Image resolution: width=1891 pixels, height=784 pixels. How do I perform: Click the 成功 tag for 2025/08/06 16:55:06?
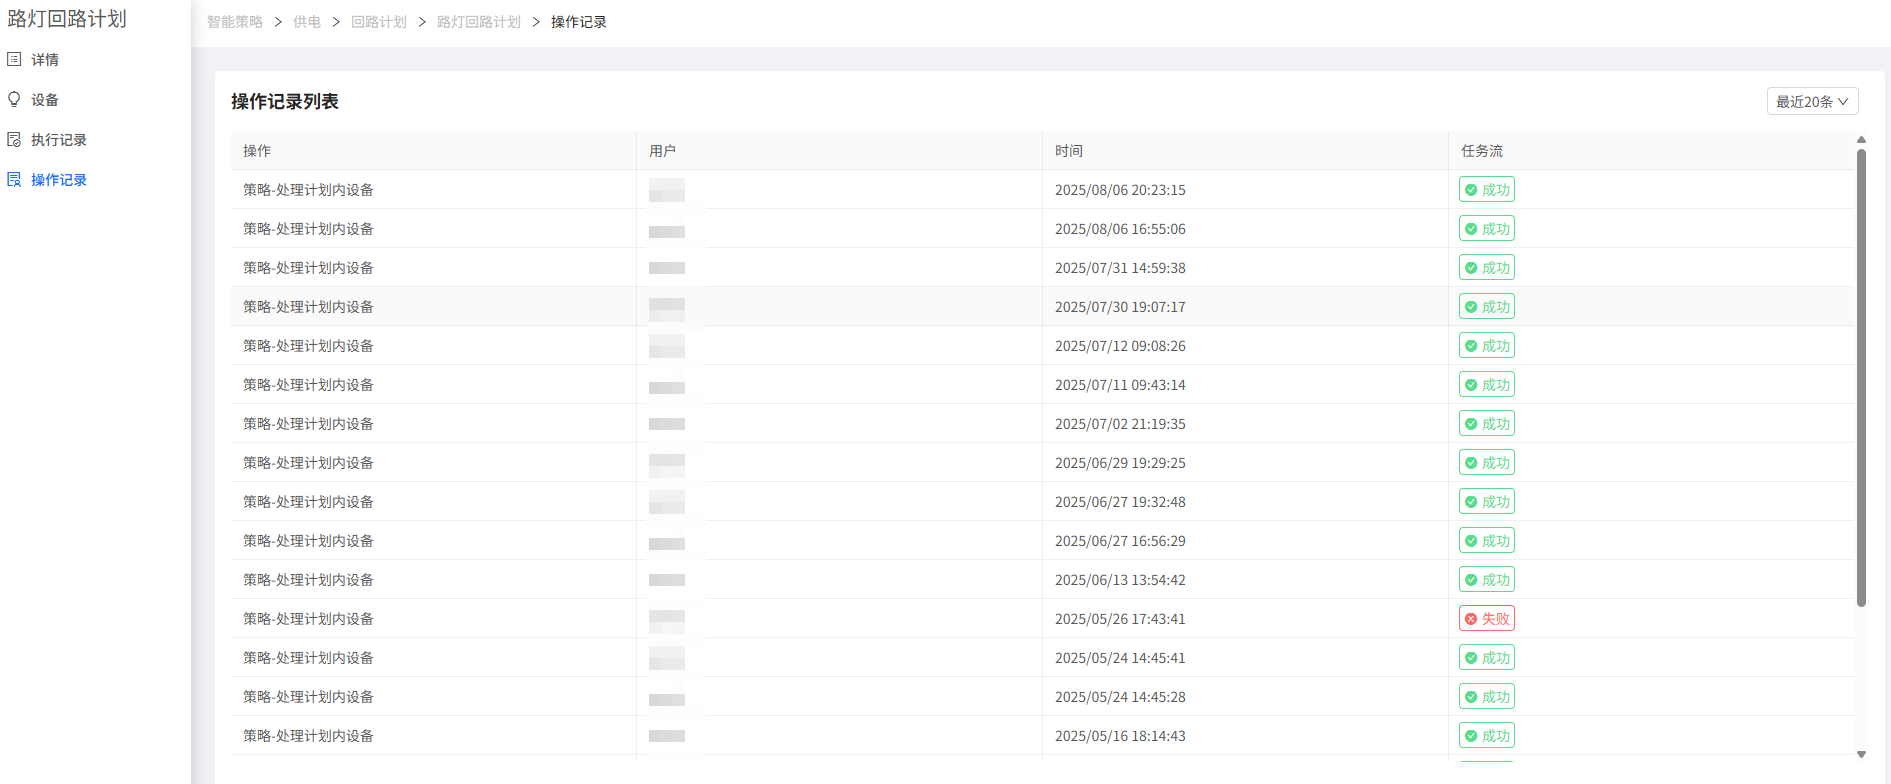pos(1487,229)
